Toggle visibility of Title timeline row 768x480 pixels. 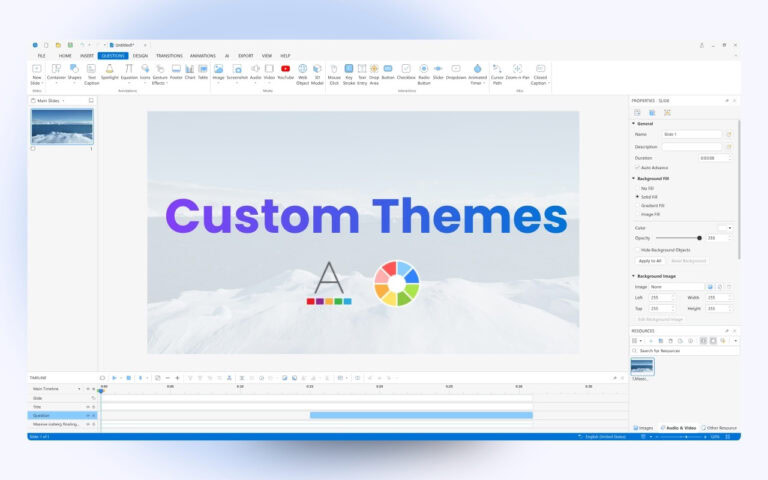point(88,407)
